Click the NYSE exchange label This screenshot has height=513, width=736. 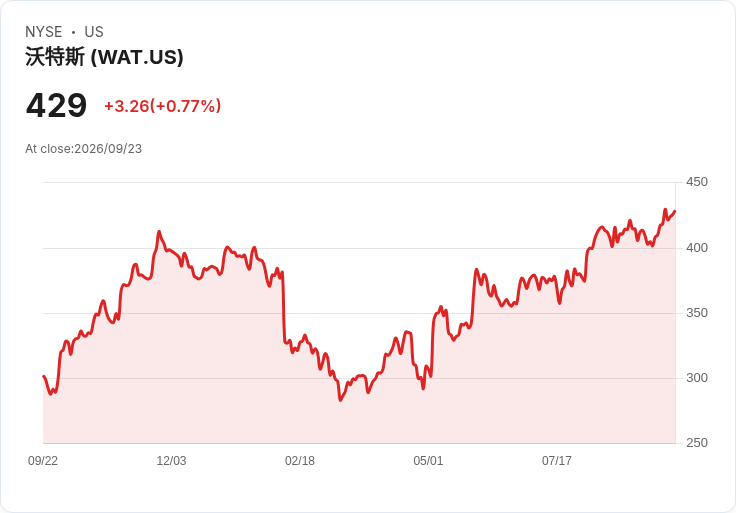coord(44,32)
